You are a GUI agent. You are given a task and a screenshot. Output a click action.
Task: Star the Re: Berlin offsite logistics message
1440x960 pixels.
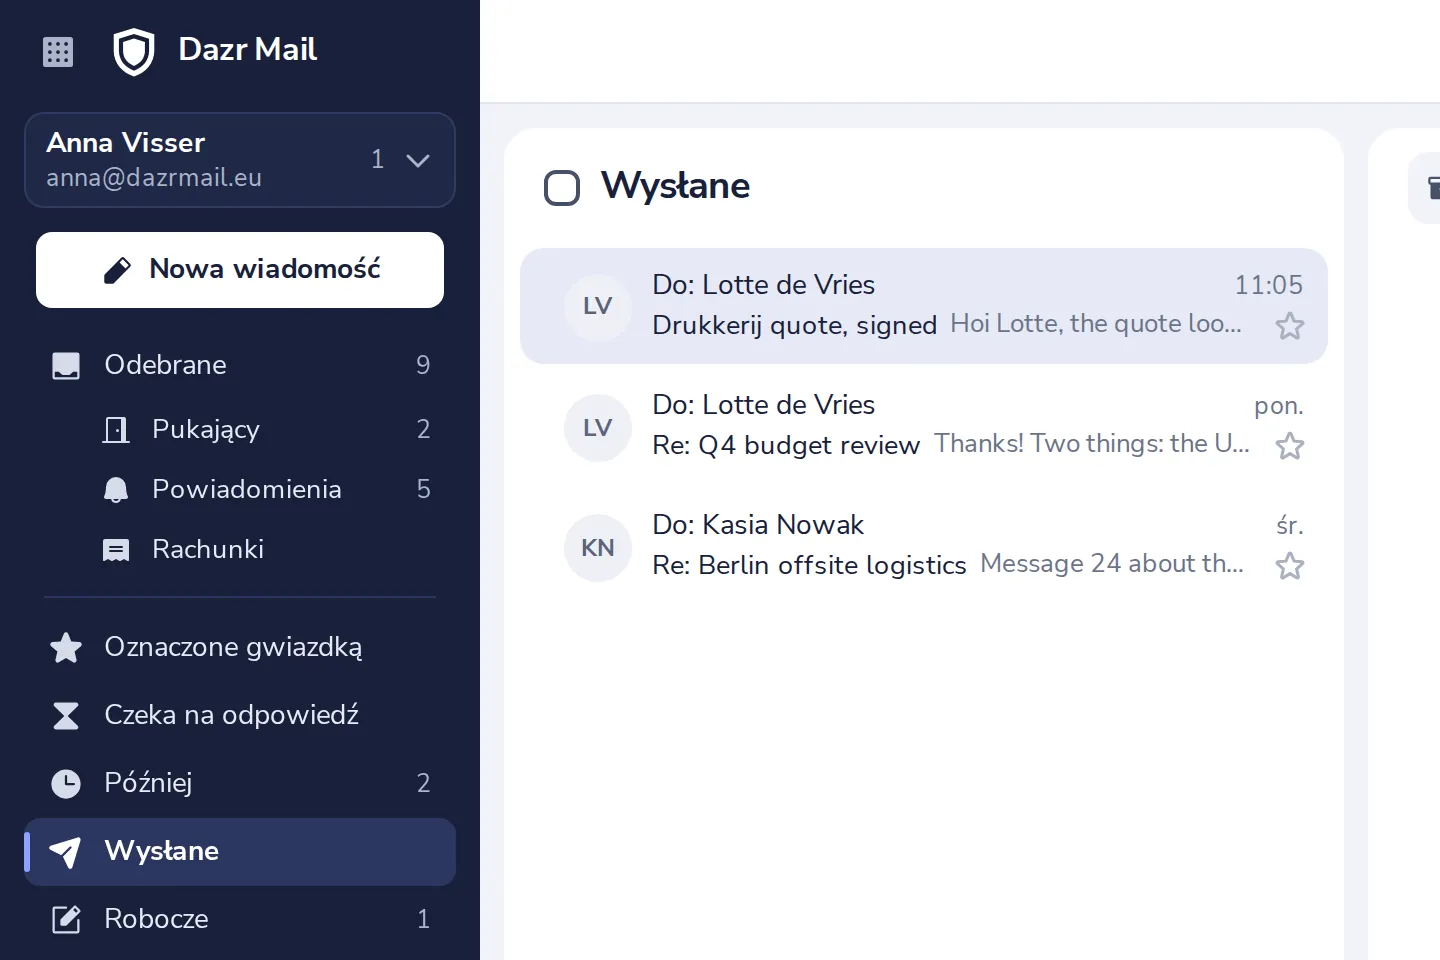[x=1290, y=566]
